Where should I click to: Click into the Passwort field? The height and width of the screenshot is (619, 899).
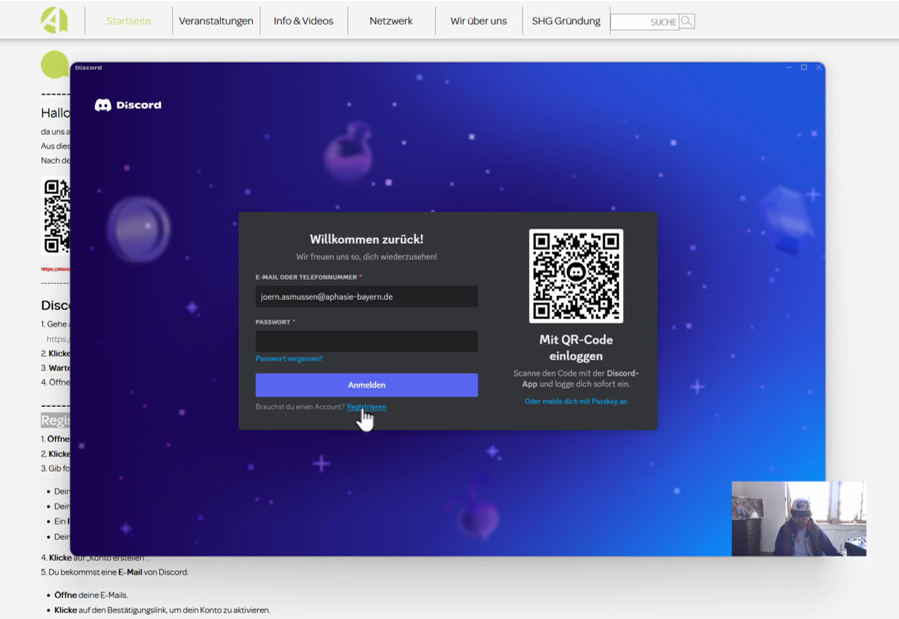(x=366, y=341)
